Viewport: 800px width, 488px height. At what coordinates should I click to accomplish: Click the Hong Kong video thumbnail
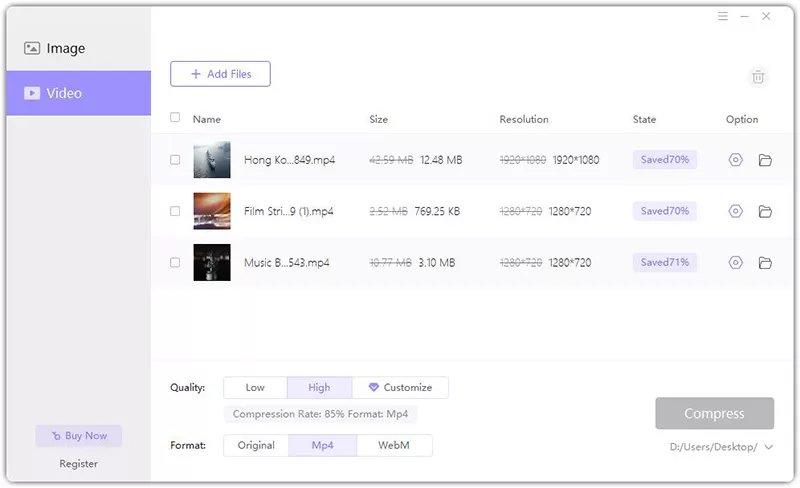(x=212, y=160)
